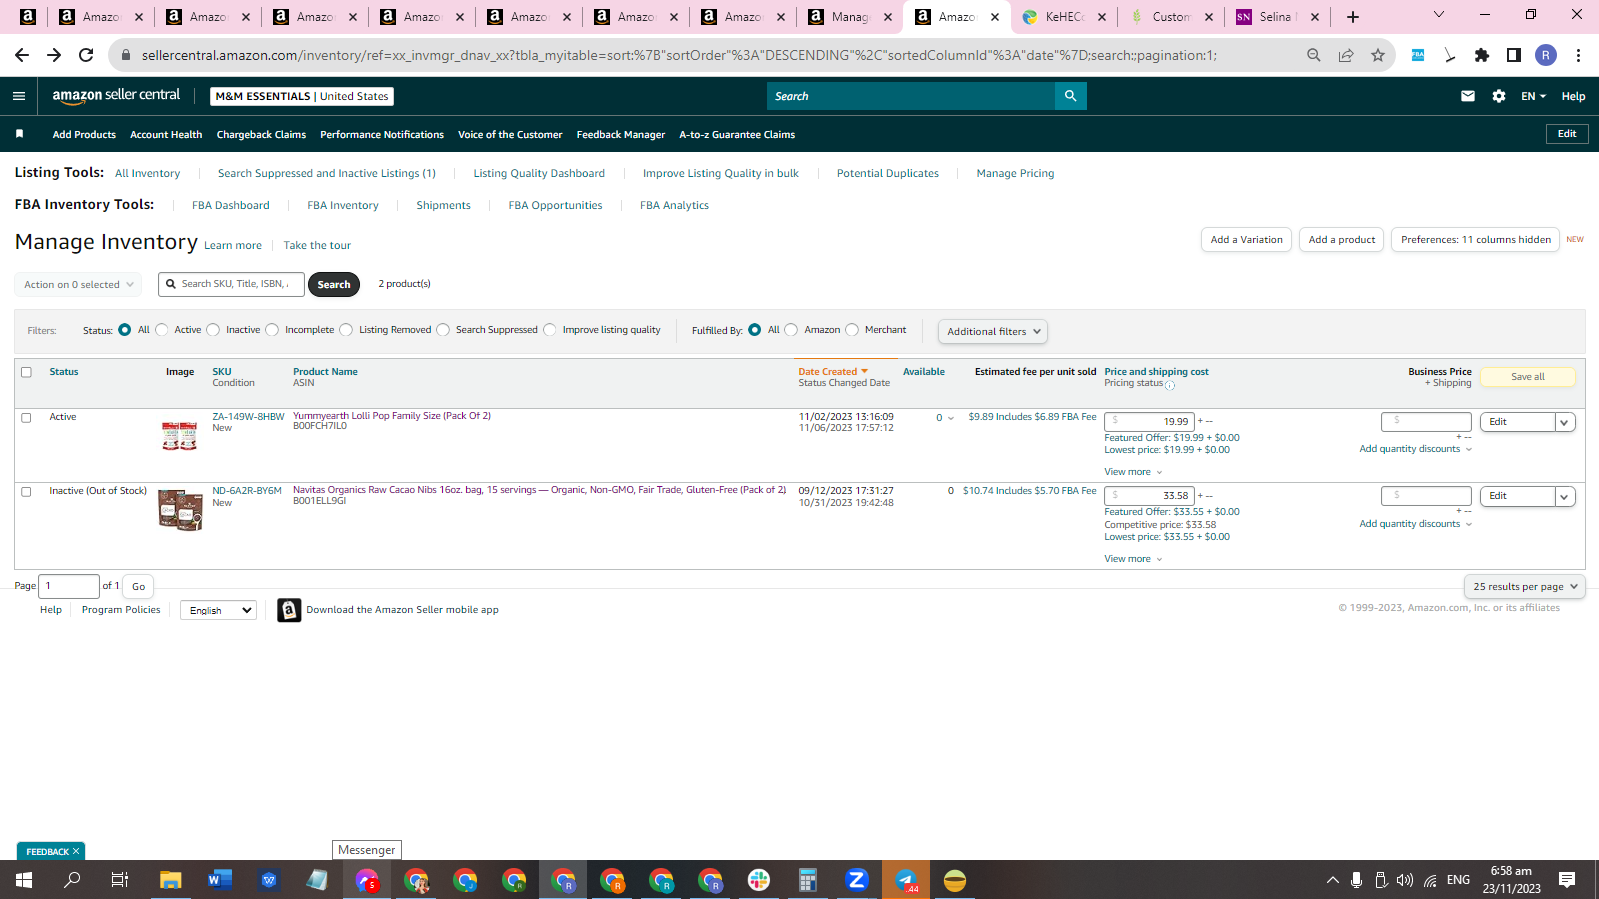Click the Amazon app icon in page footer

(x=289, y=610)
